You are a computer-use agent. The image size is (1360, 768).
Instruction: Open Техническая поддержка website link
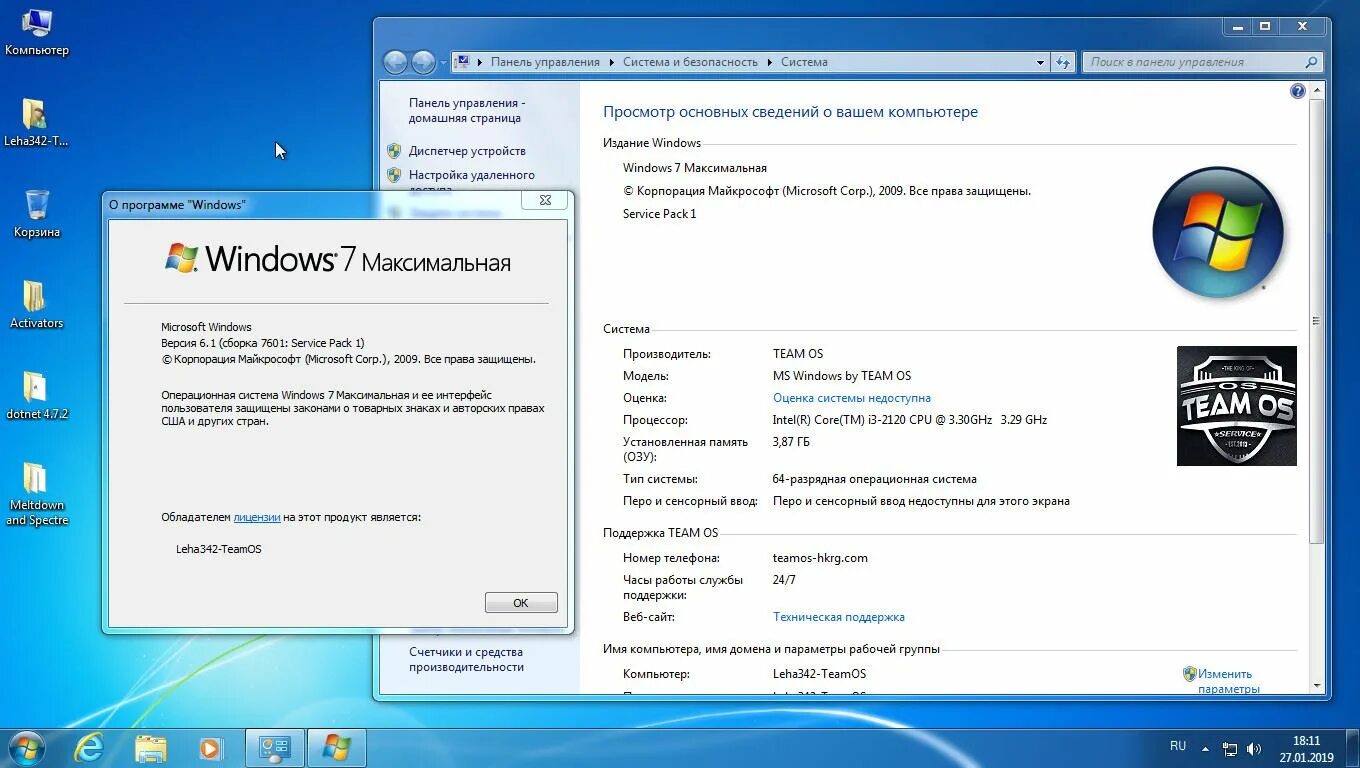(x=839, y=617)
